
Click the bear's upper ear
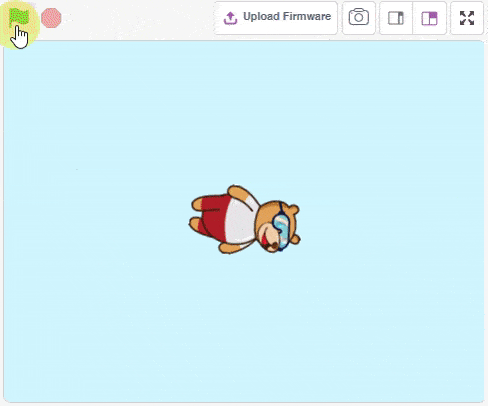(x=292, y=210)
